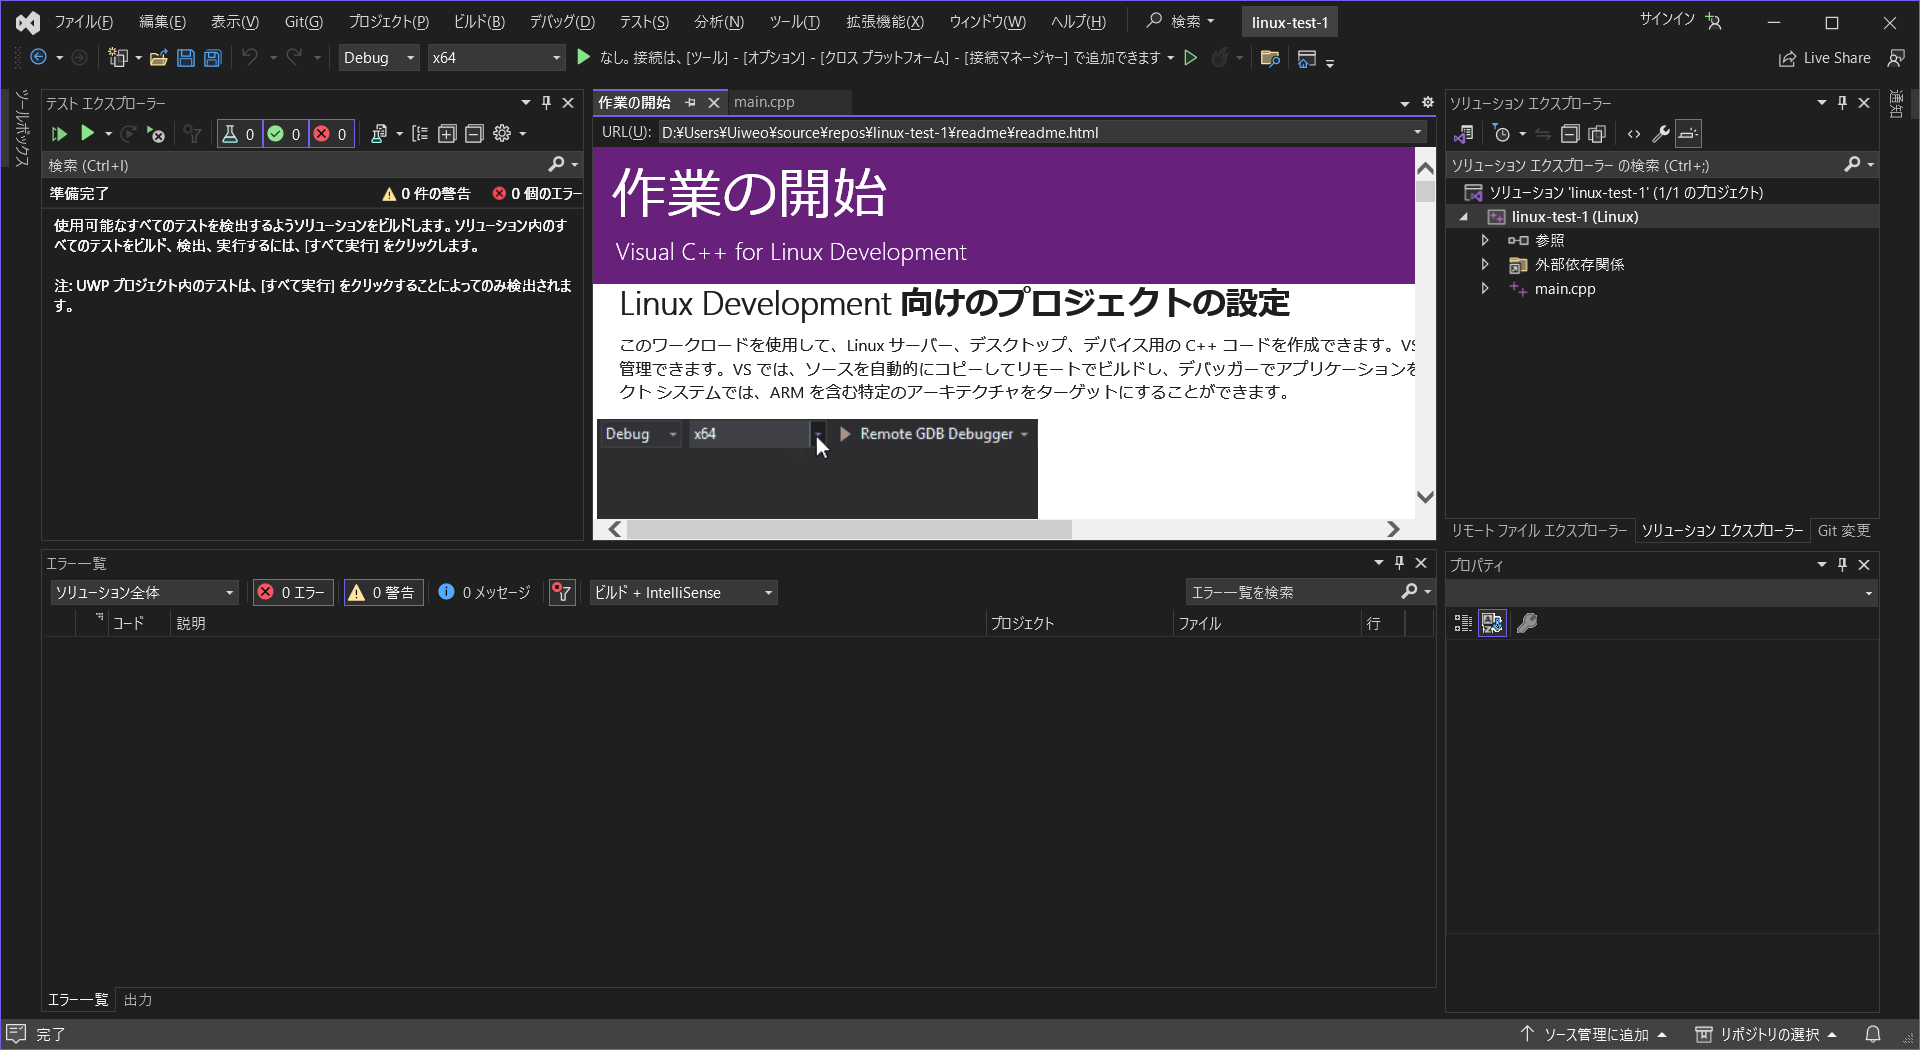This screenshot has width=1920, height=1050.
Task: Open the Debug configuration dropdown
Action: click(x=378, y=58)
